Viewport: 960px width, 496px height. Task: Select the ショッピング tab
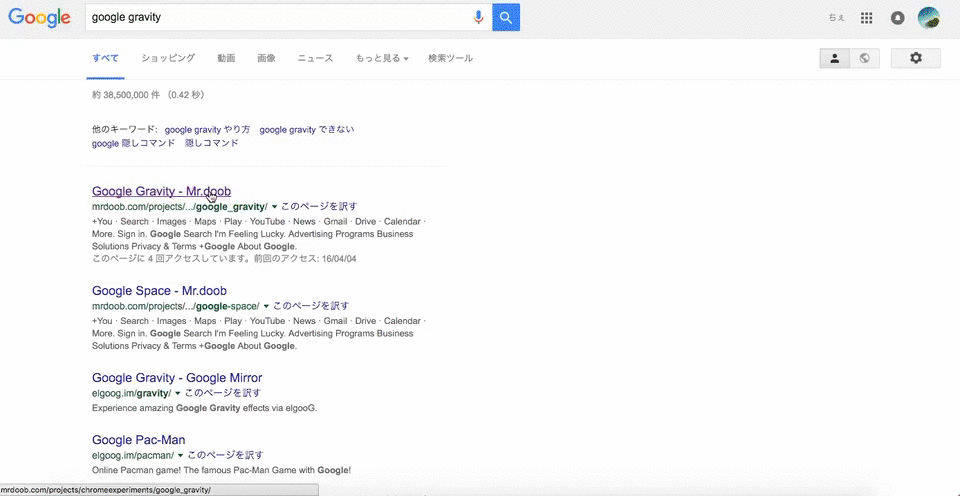pyautogui.click(x=168, y=58)
